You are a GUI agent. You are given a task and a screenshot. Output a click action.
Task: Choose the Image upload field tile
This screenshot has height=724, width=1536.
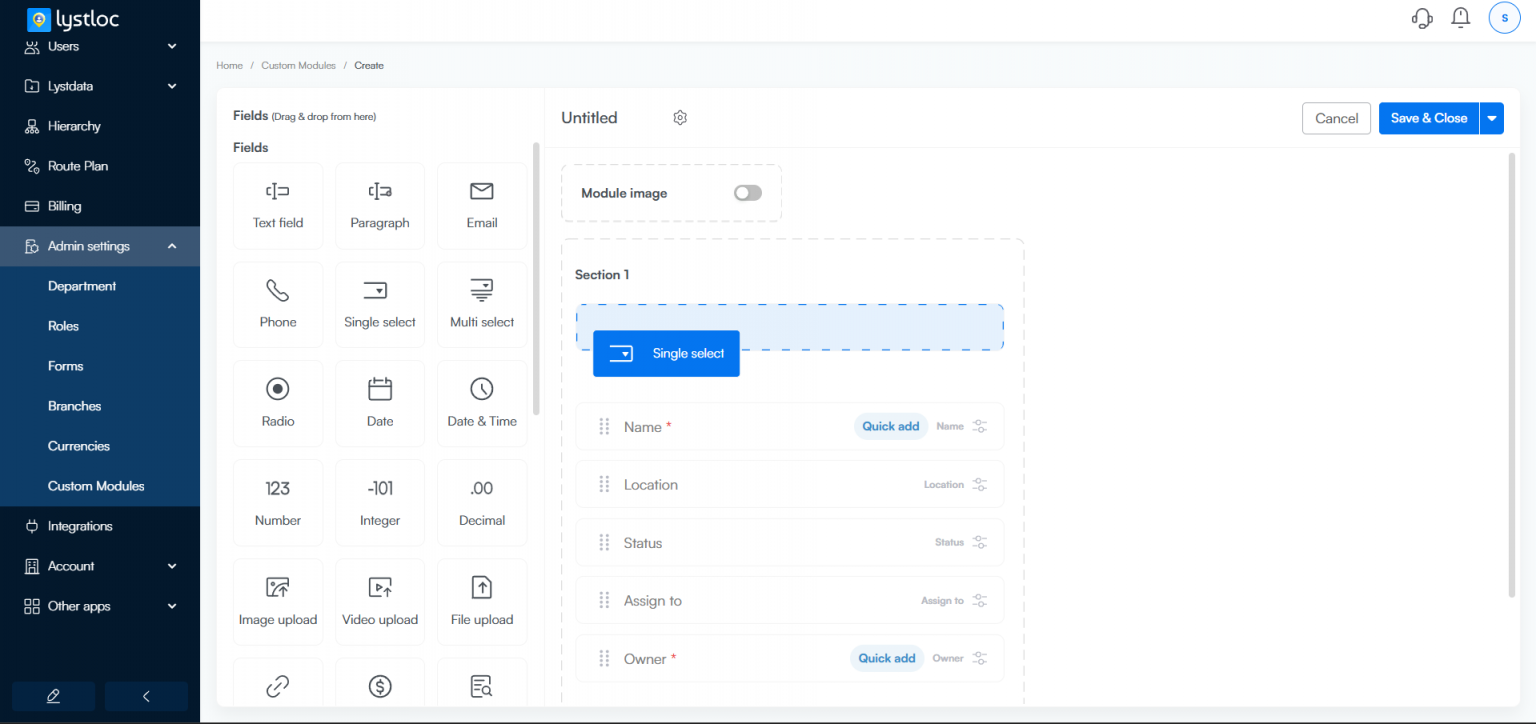coord(278,601)
